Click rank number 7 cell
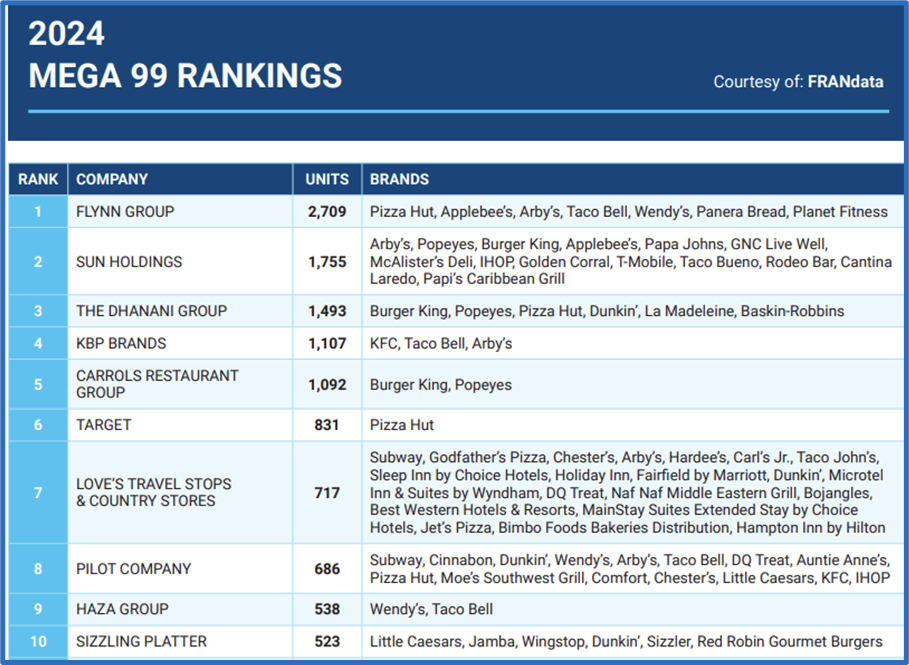Image resolution: width=909 pixels, height=665 pixels. pos(38,492)
